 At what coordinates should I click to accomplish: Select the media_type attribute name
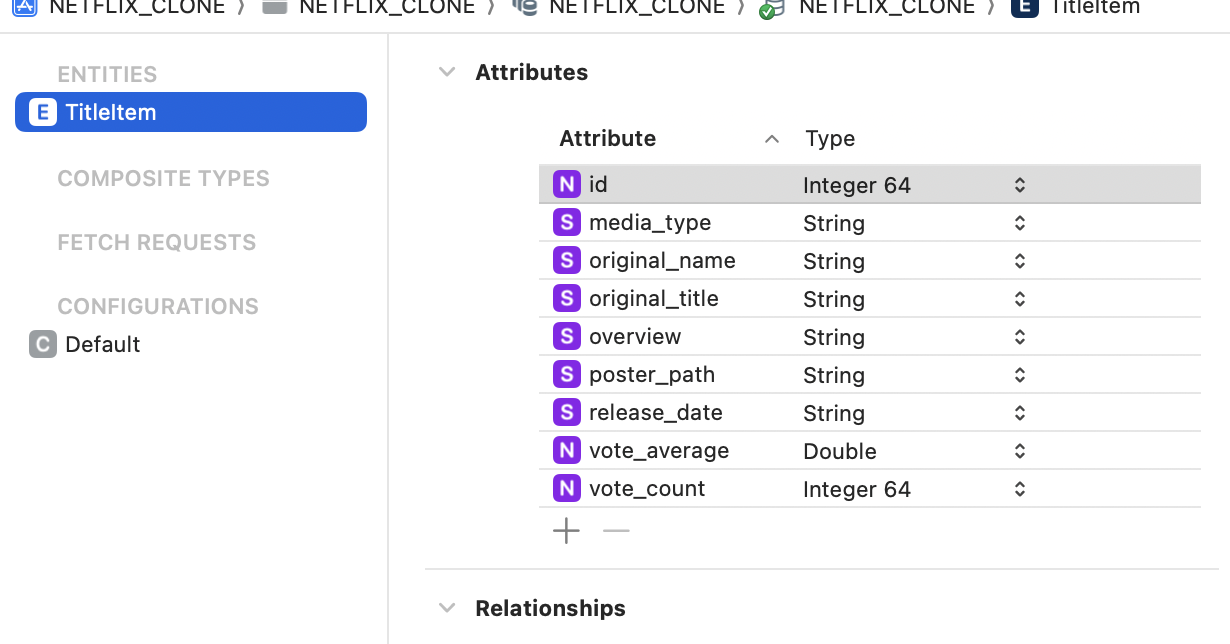click(x=650, y=223)
